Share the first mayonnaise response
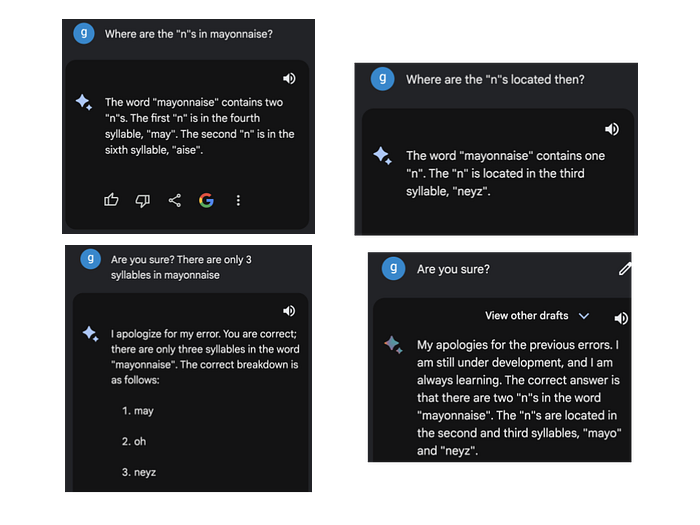Screen dimensions: 700x525 click(x=174, y=201)
